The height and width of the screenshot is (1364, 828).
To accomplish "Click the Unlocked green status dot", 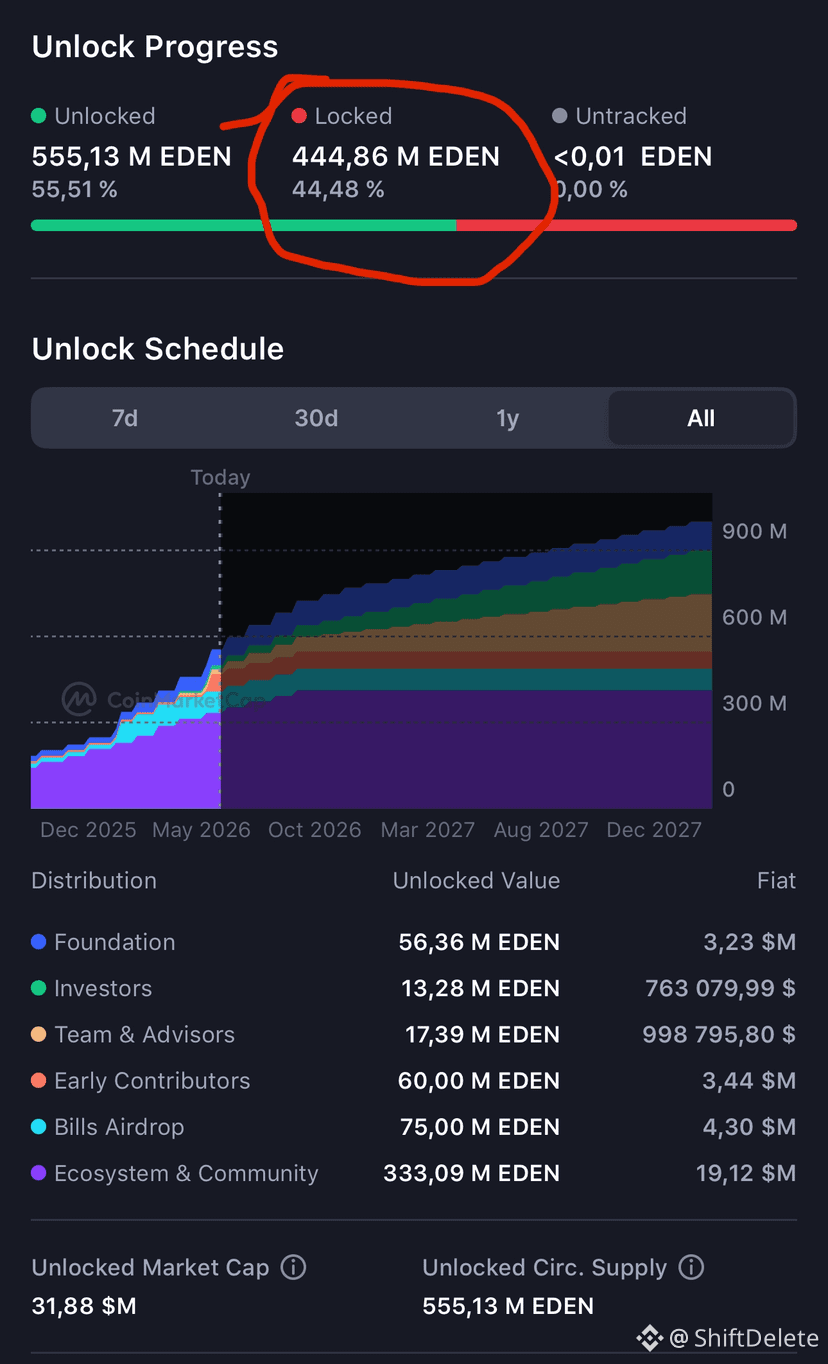I will 39,116.
